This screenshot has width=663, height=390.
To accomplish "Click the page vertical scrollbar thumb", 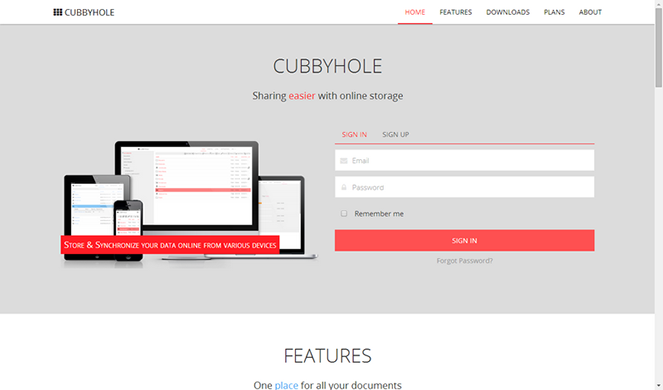I will (659, 47).
